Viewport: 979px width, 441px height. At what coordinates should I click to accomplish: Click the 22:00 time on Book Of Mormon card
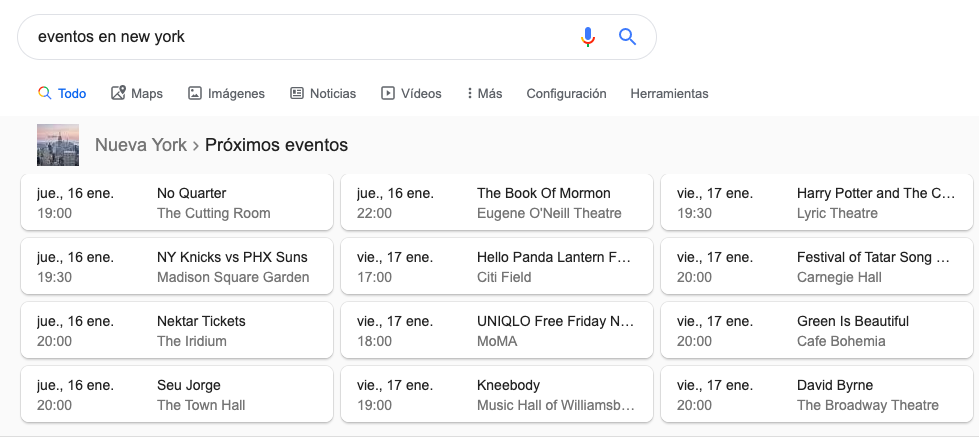pos(375,213)
